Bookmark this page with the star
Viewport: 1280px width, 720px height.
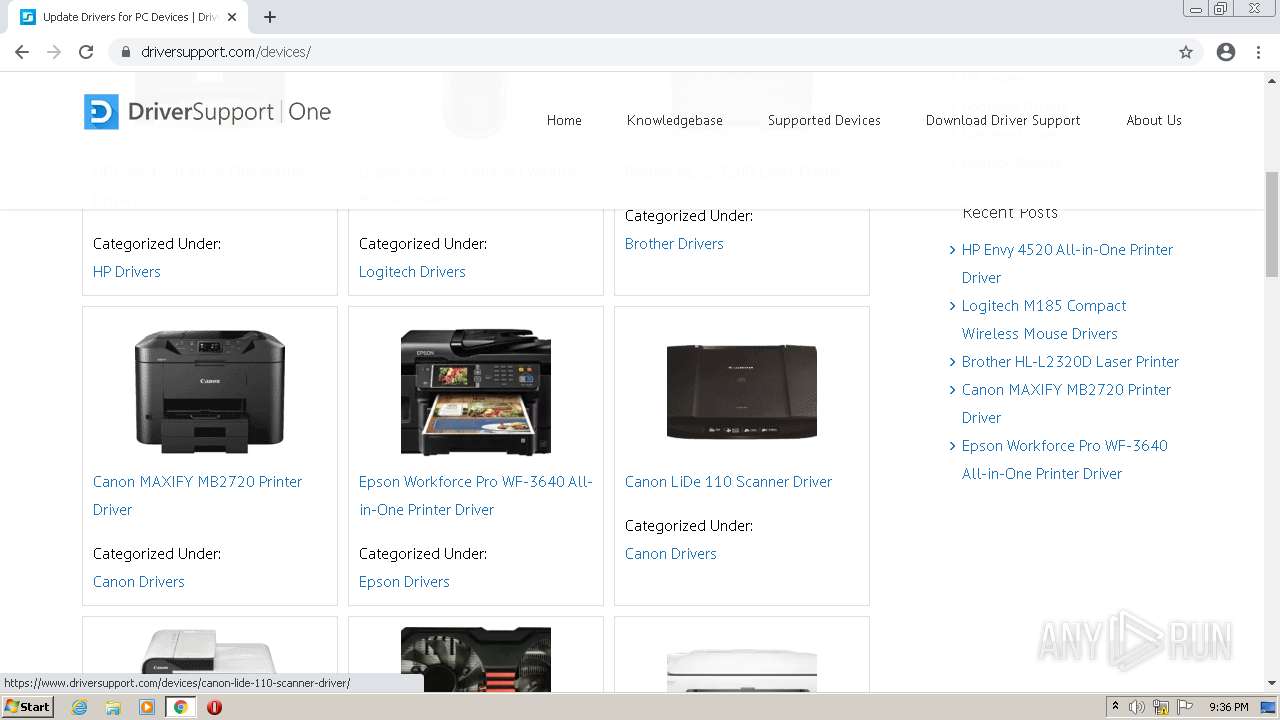tap(1186, 52)
